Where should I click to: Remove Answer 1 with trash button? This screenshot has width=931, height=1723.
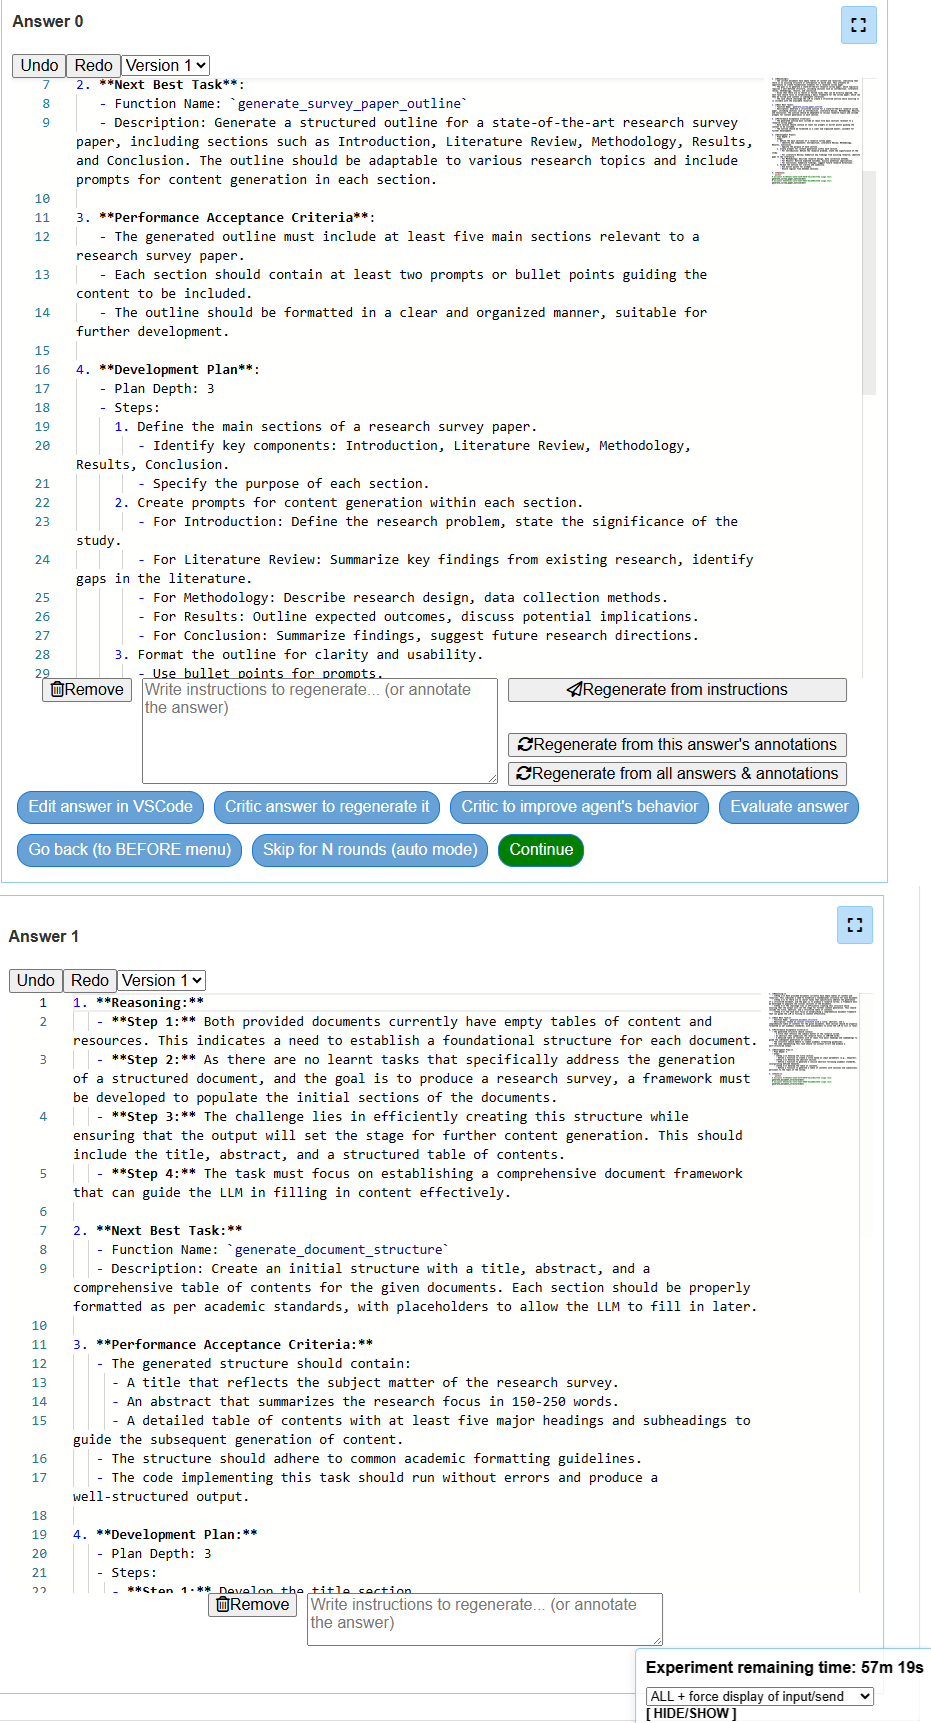click(x=253, y=1604)
